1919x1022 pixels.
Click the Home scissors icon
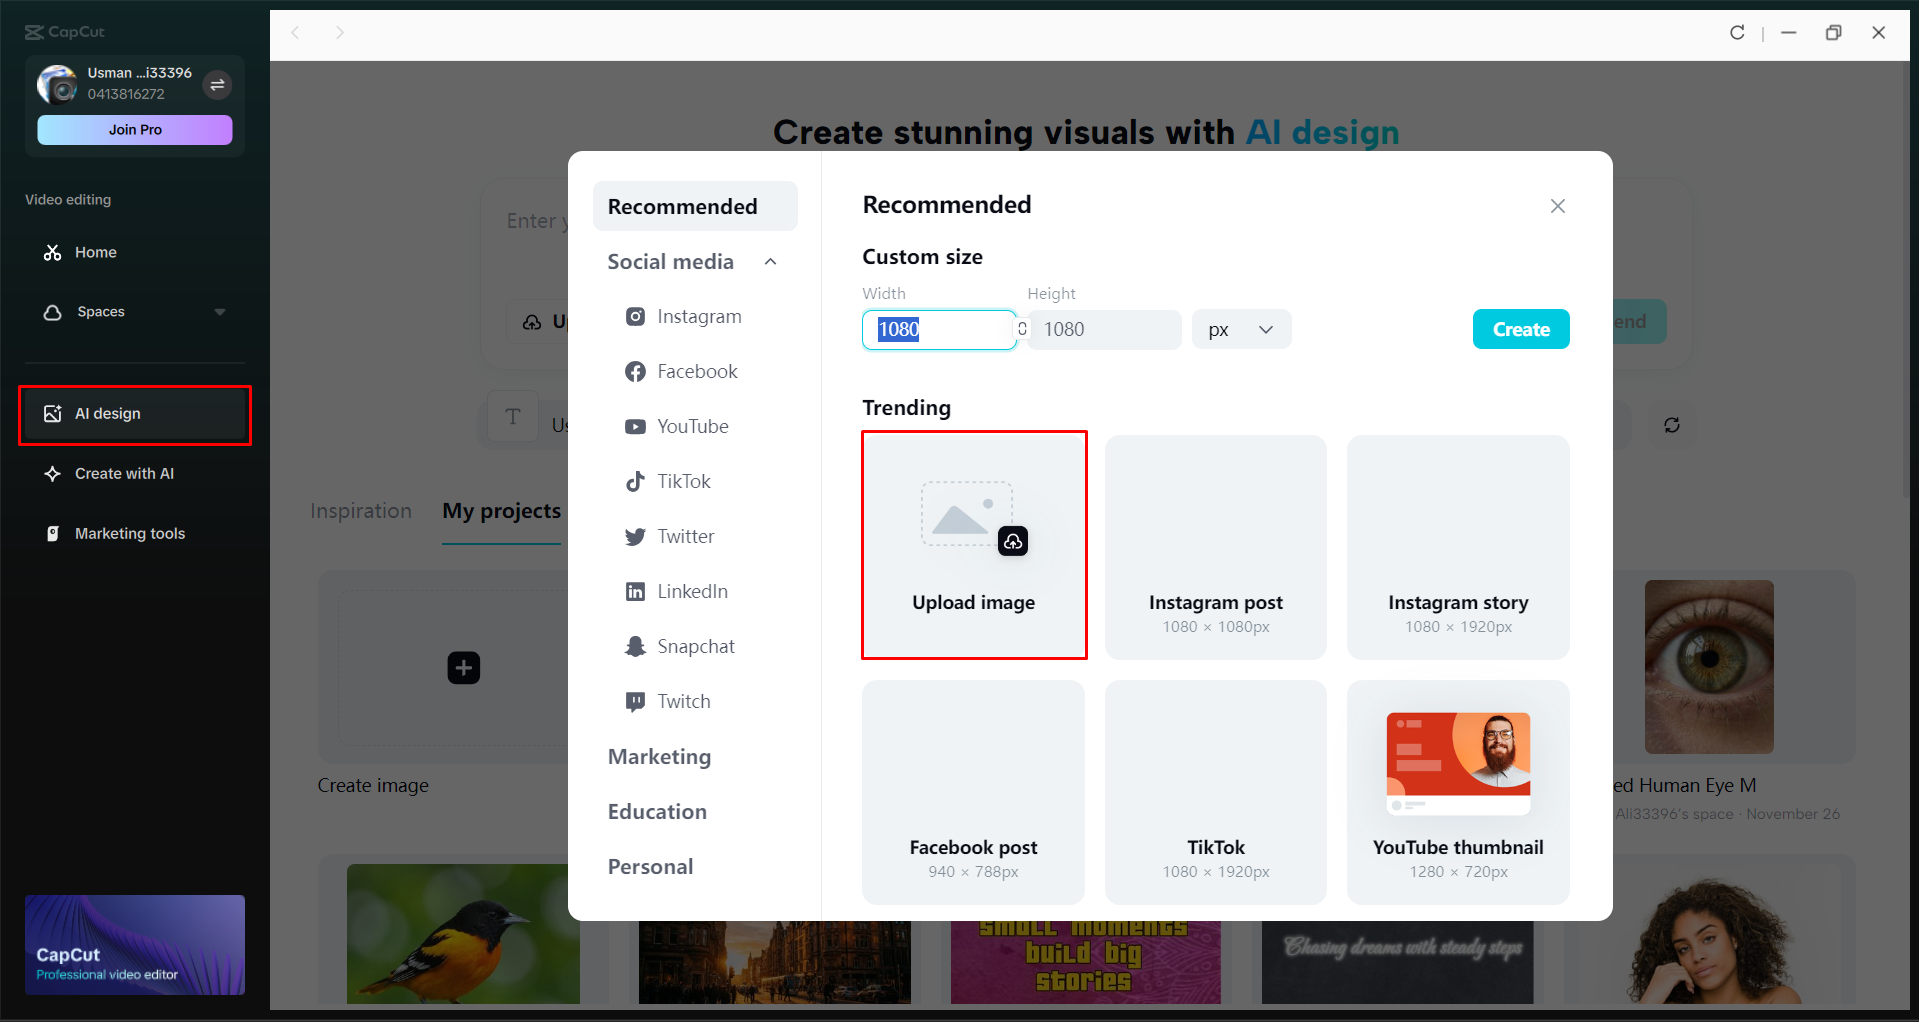(53, 253)
